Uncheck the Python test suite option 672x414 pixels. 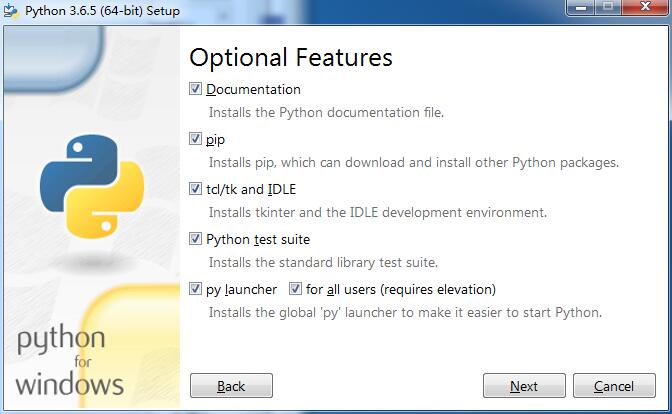pos(195,239)
